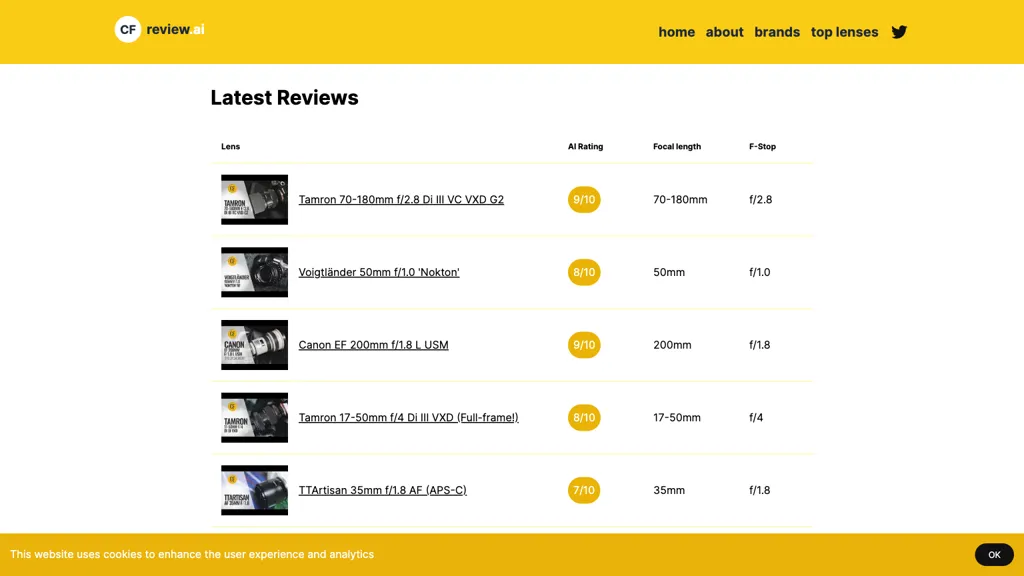Screen dimensions: 1024x576
Task: Click the 7/10 rating badge for TTArtisan
Action: pos(584,490)
